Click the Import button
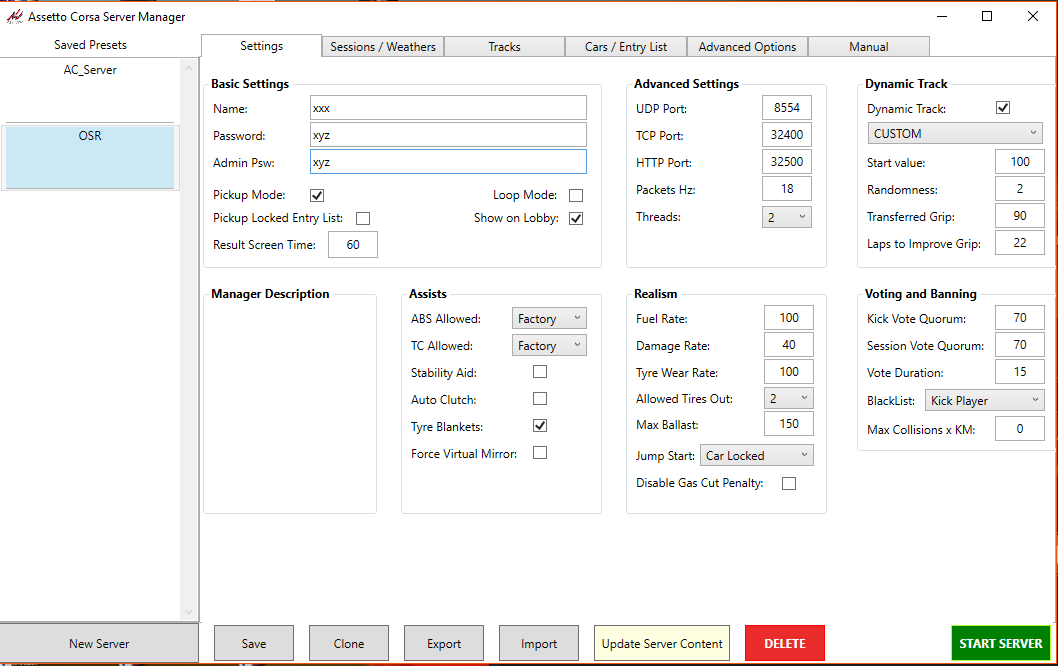The width and height of the screenshot is (1058, 666). point(538,644)
